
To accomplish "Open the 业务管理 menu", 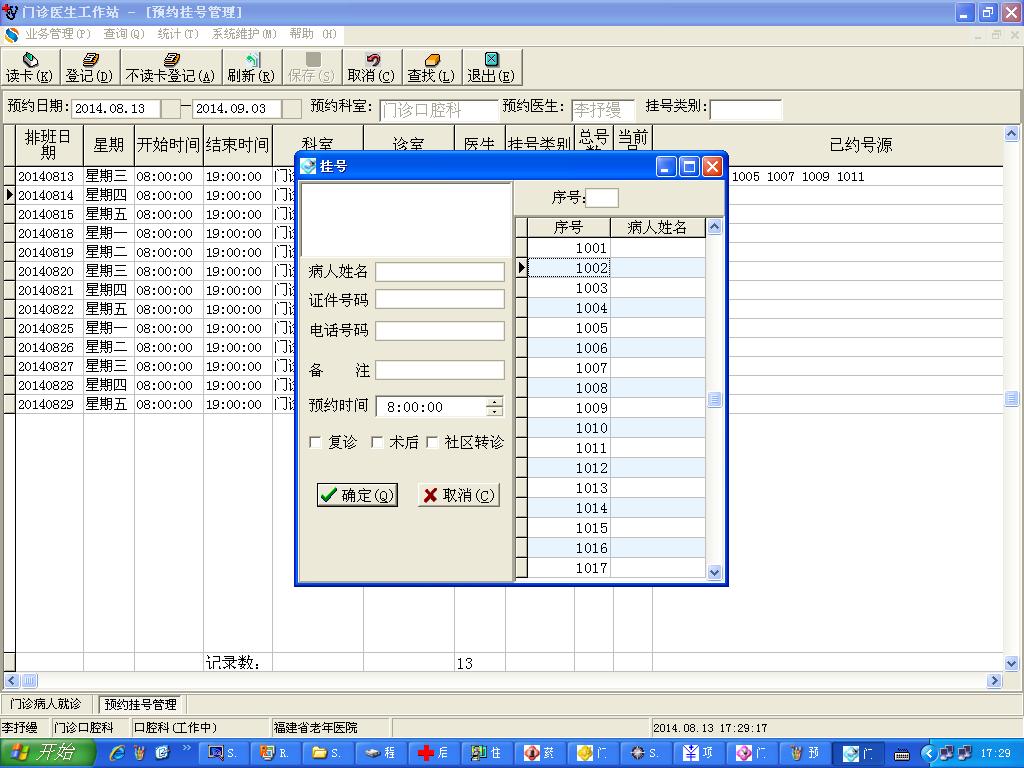I will (57, 34).
